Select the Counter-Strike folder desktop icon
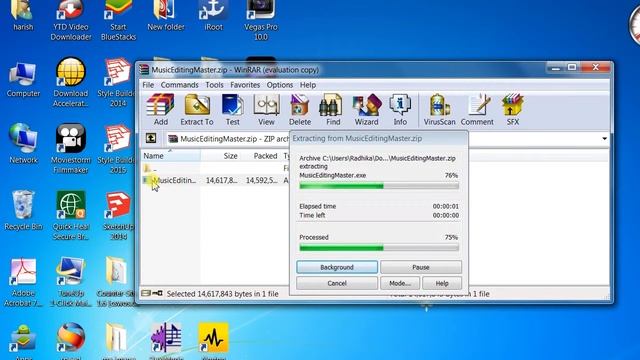This screenshot has height=360, width=640. pyautogui.click(x=116, y=282)
